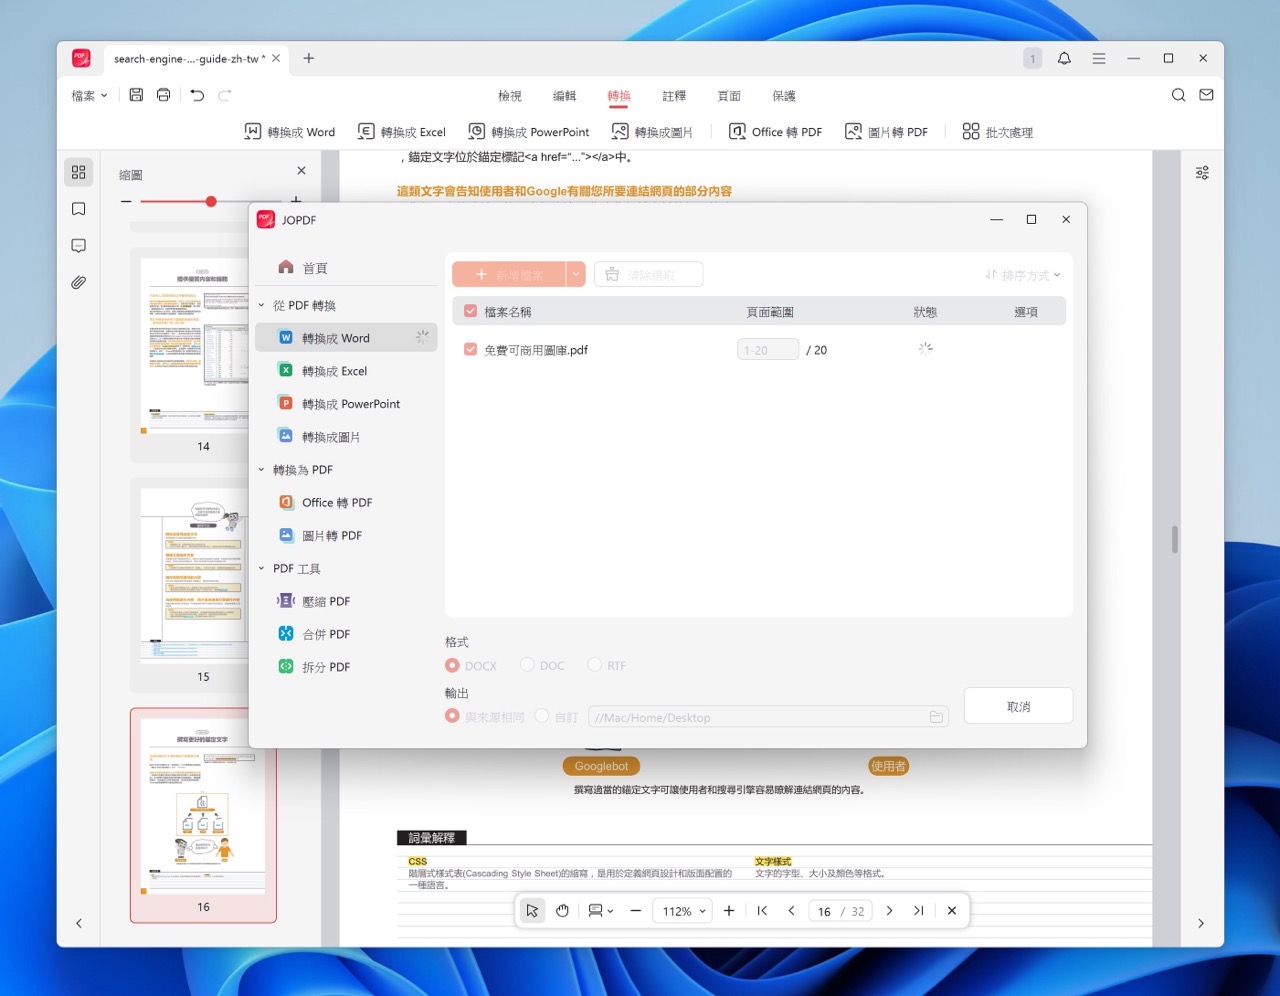The image size is (1280, 996).
Task: Open the attachments paperclip panel
Action: 79,283
